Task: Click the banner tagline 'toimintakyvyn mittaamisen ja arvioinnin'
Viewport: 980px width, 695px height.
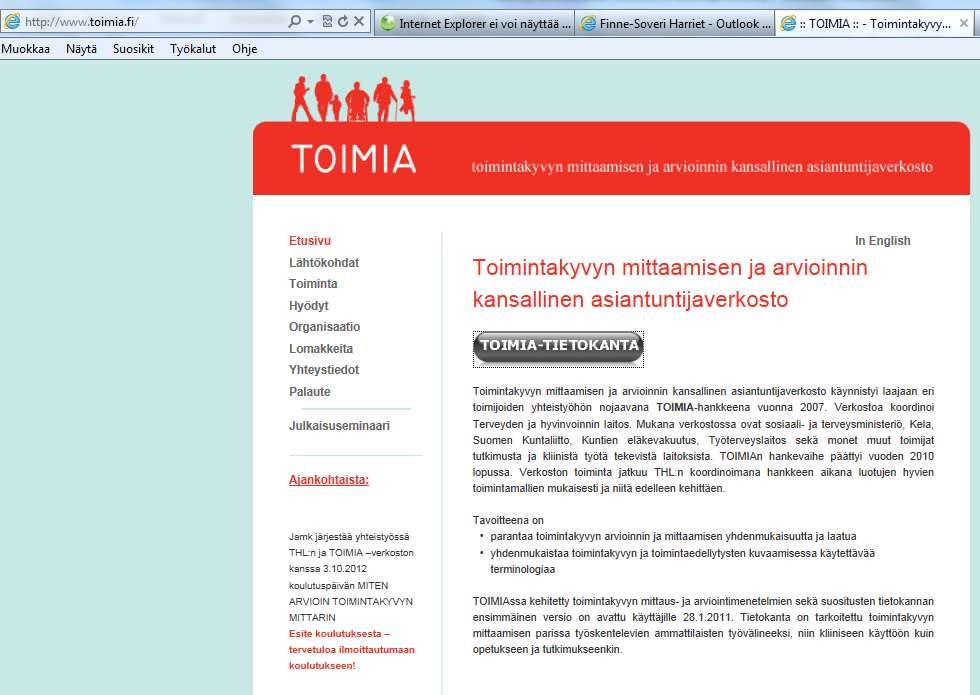Action: click(702, 166)
